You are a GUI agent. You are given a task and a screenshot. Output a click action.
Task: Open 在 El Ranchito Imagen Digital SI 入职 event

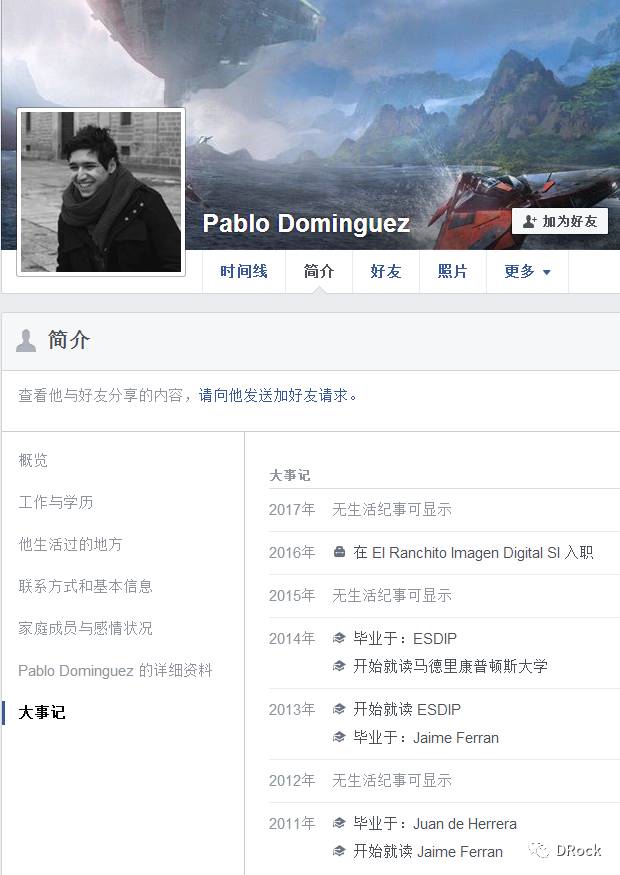pos(473,552)
